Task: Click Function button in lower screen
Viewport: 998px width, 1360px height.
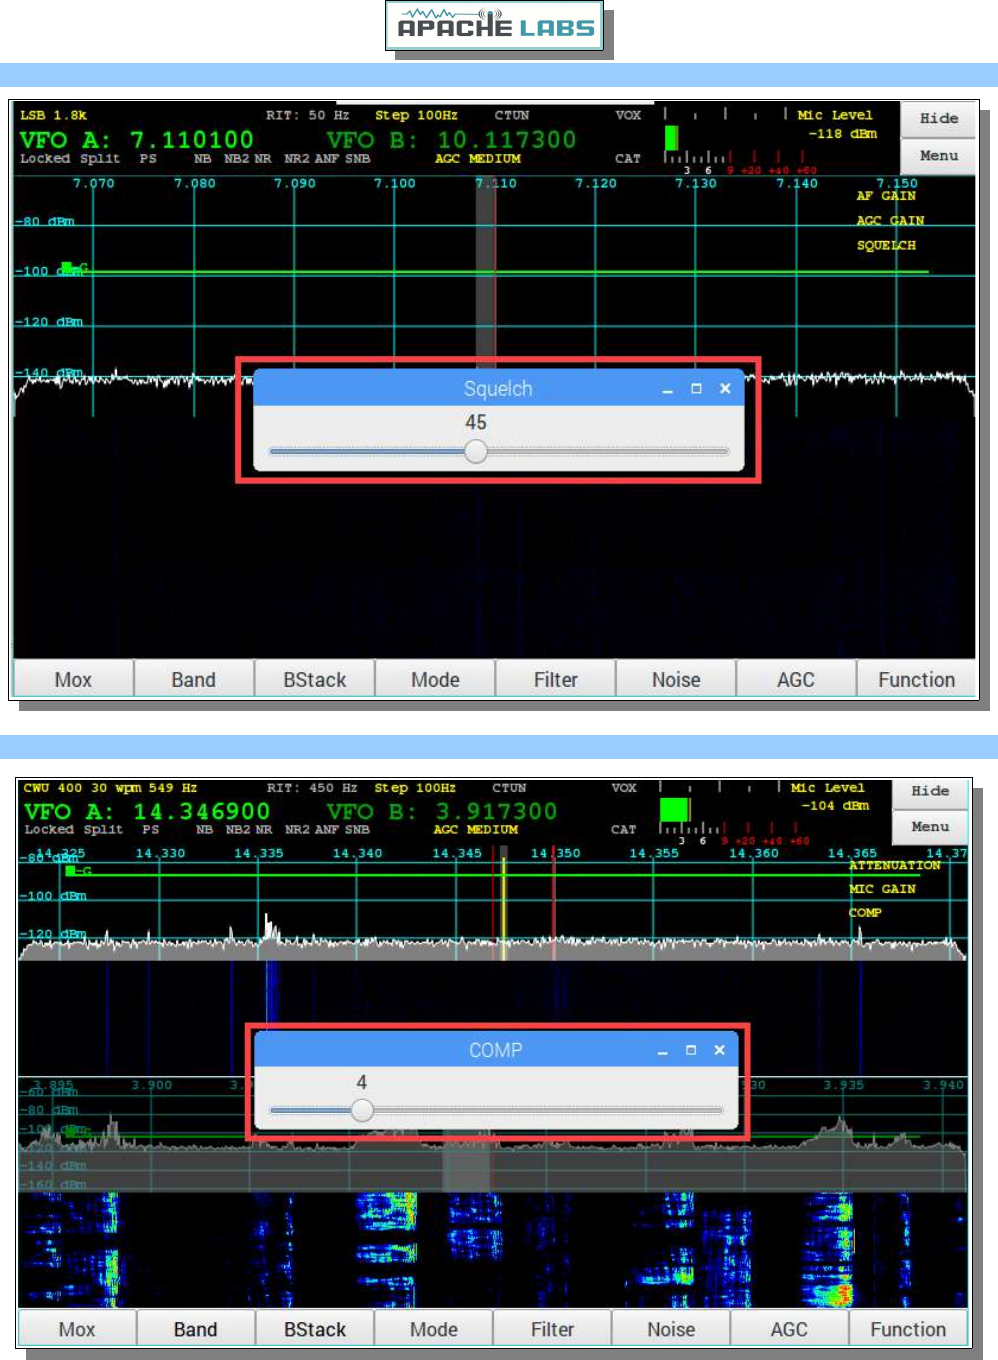Action: pos(908,1329)
